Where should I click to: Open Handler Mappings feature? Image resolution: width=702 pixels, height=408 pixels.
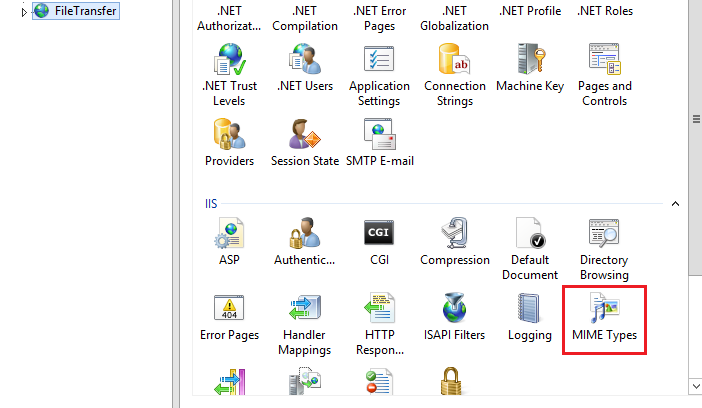tap(304, 324)
